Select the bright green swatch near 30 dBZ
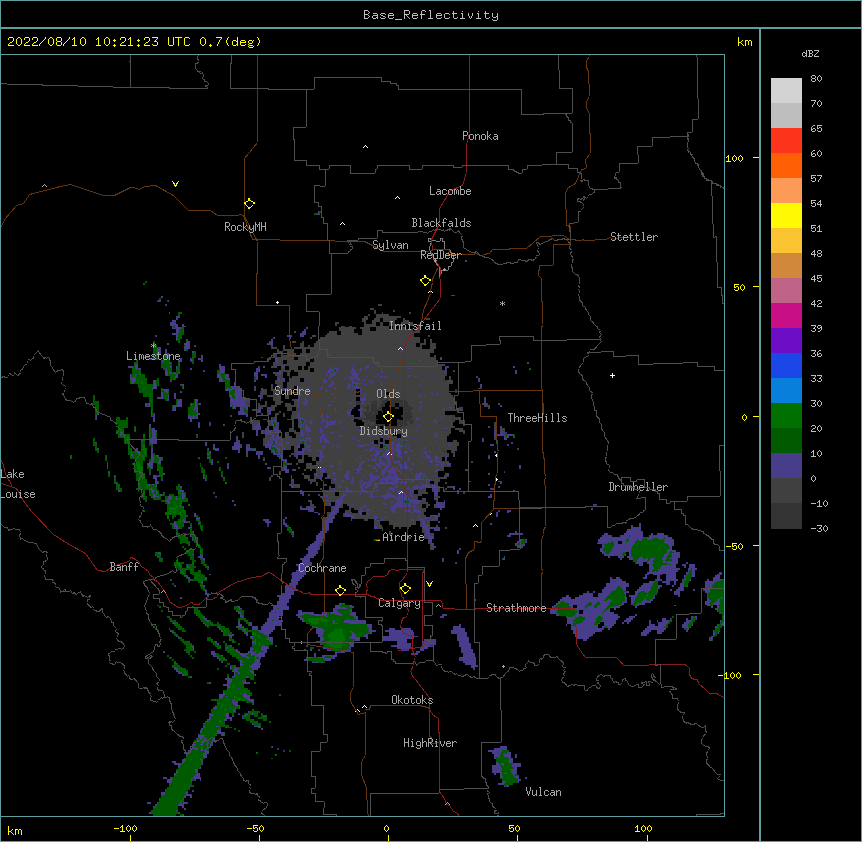The image size is (862, 842). coord(786,416)
